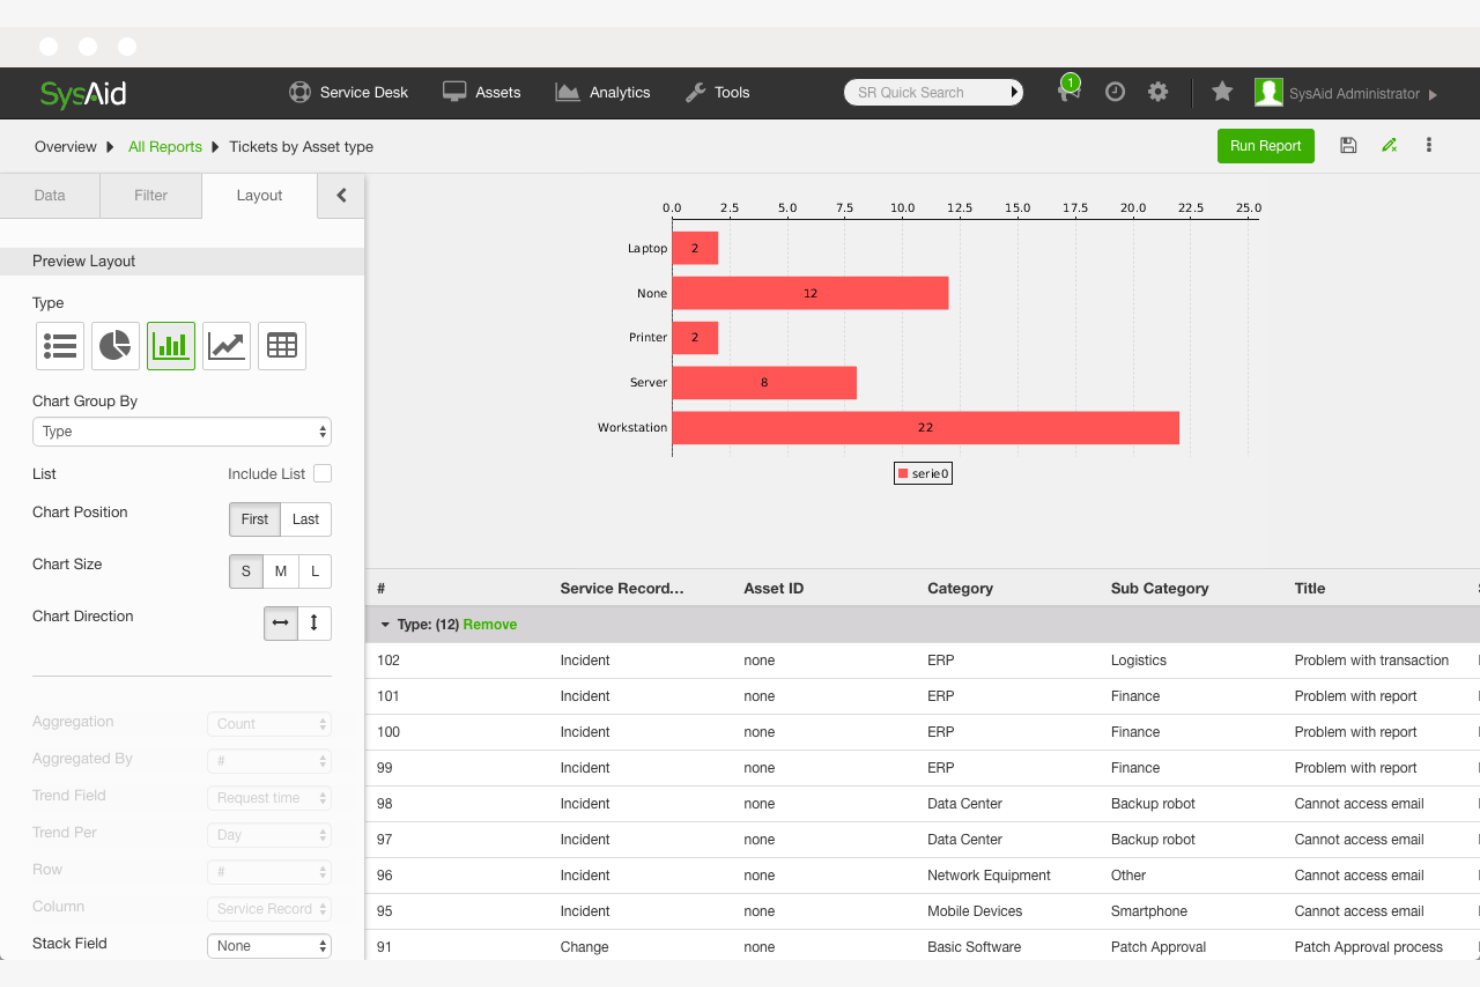Save the report with the save icon
The image size is (1480, 987).
click(1348, 145)
